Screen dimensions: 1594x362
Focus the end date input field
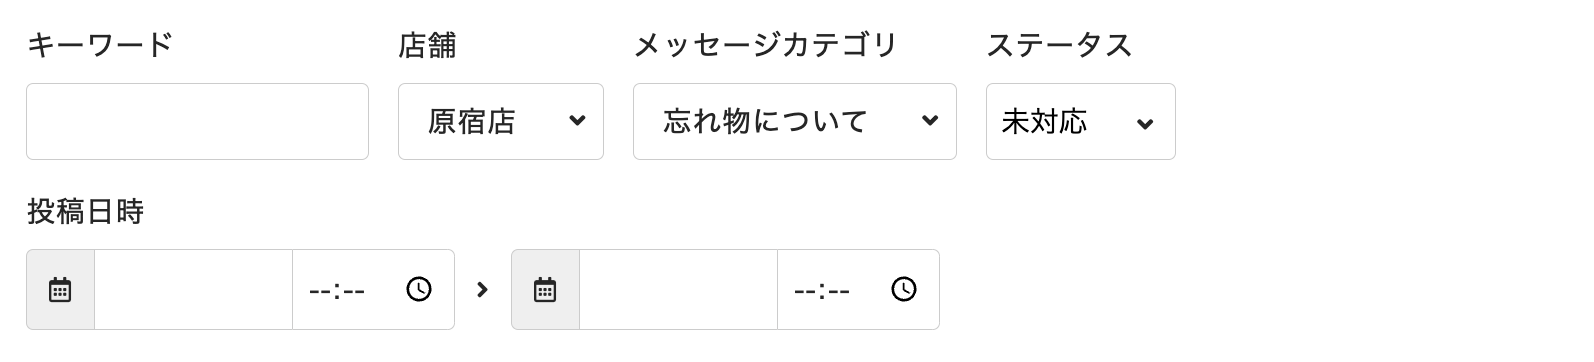point(678,290)
